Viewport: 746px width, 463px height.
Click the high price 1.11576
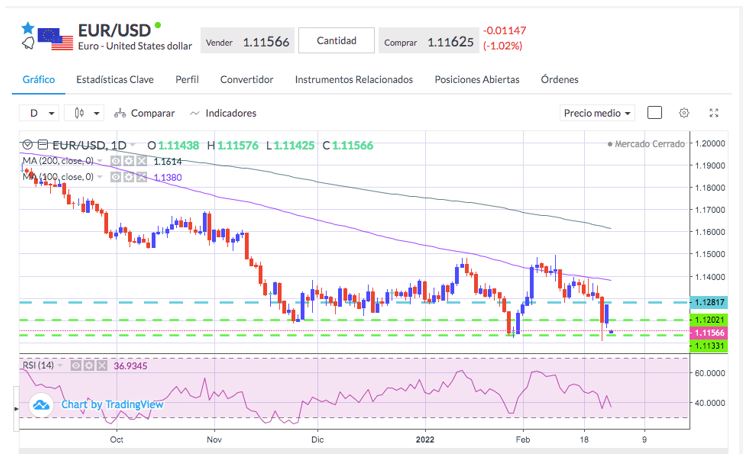point(238,145)
